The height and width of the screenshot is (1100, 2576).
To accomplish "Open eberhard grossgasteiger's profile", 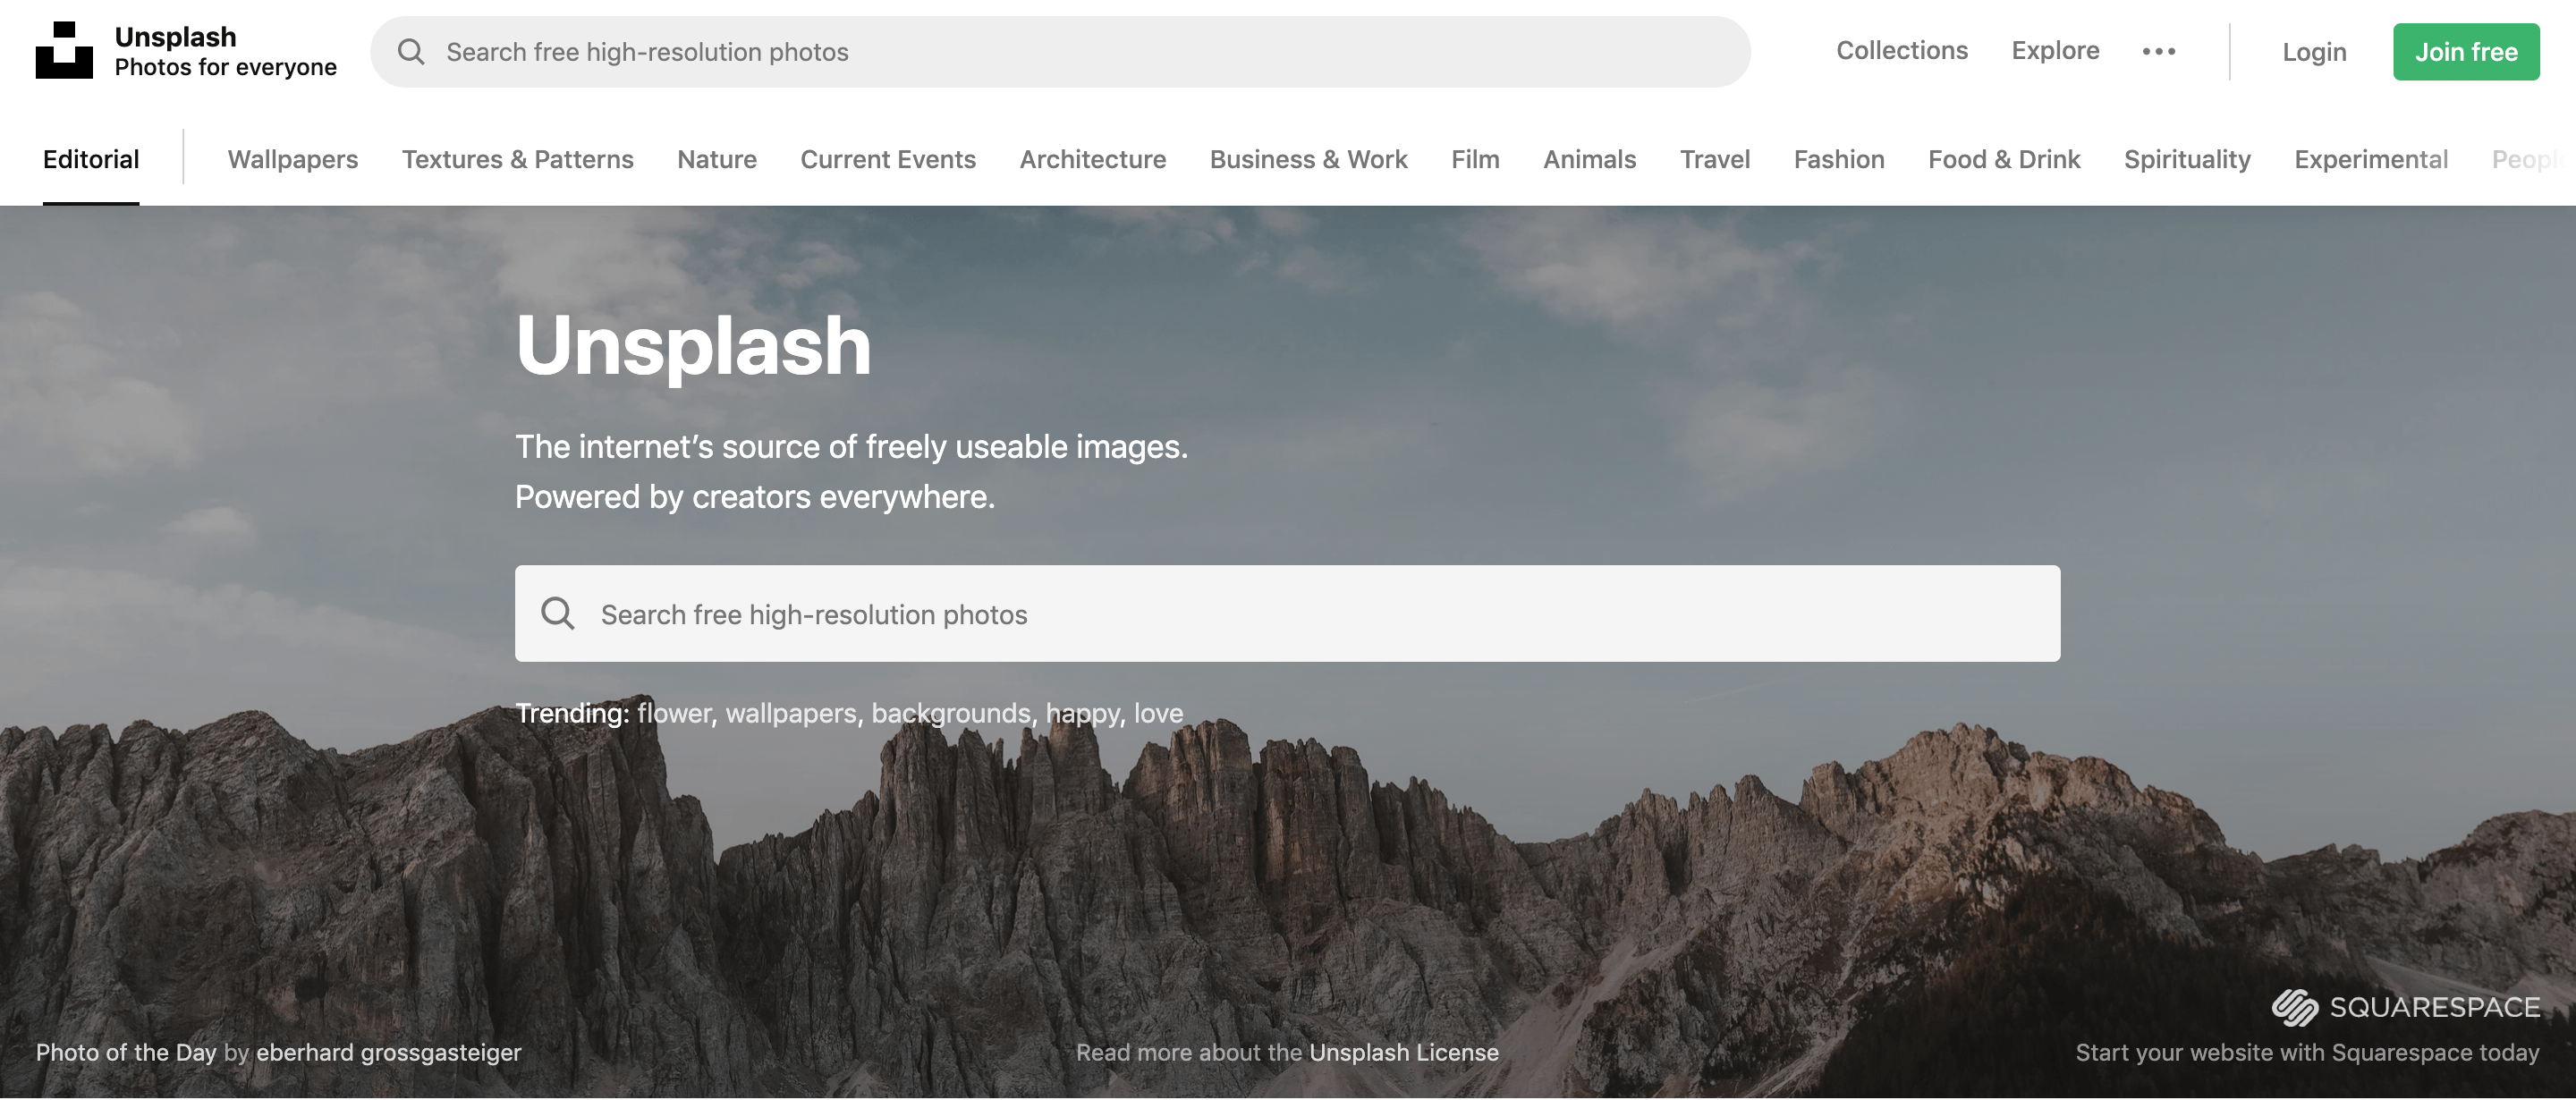I will pos(389,1052).
